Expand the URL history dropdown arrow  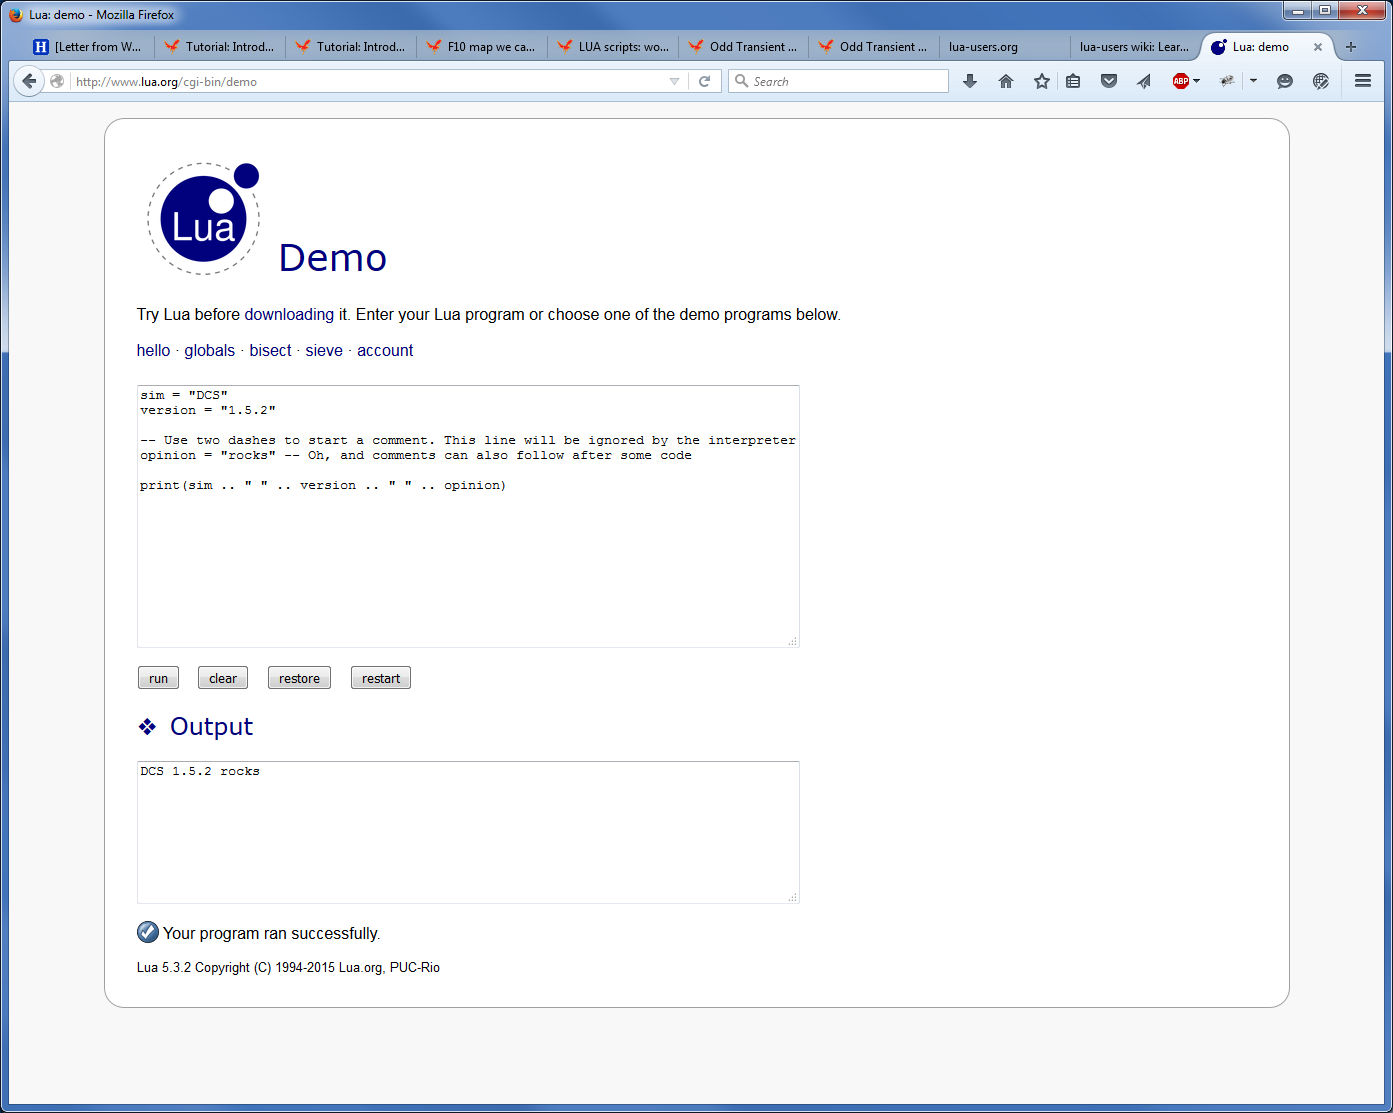click(x=674, y=81)
